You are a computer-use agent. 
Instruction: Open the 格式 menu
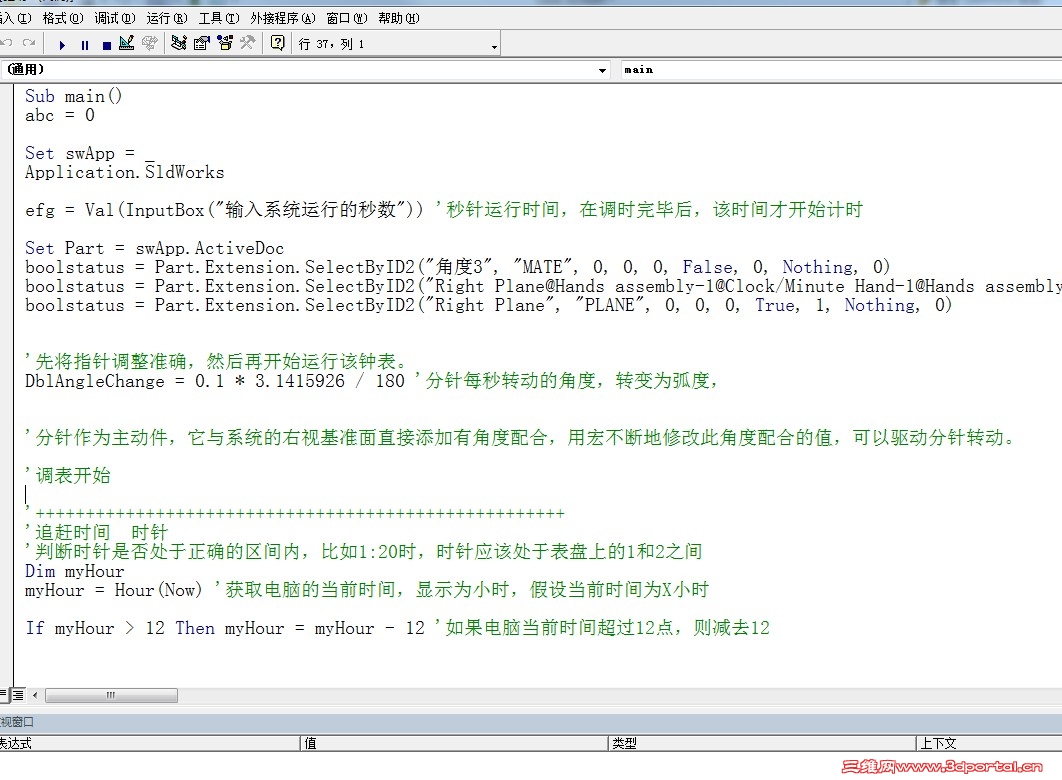tap(62, 18)
